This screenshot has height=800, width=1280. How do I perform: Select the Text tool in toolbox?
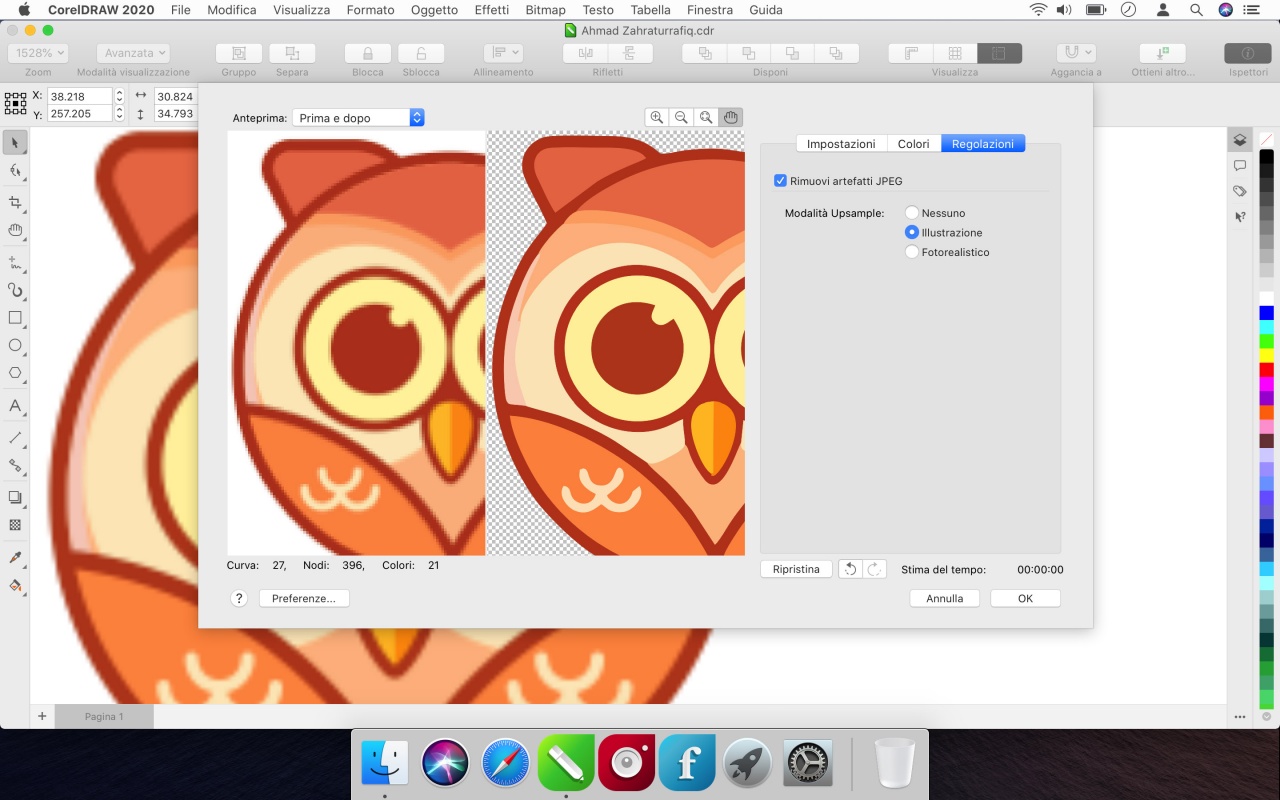[15, 406]
